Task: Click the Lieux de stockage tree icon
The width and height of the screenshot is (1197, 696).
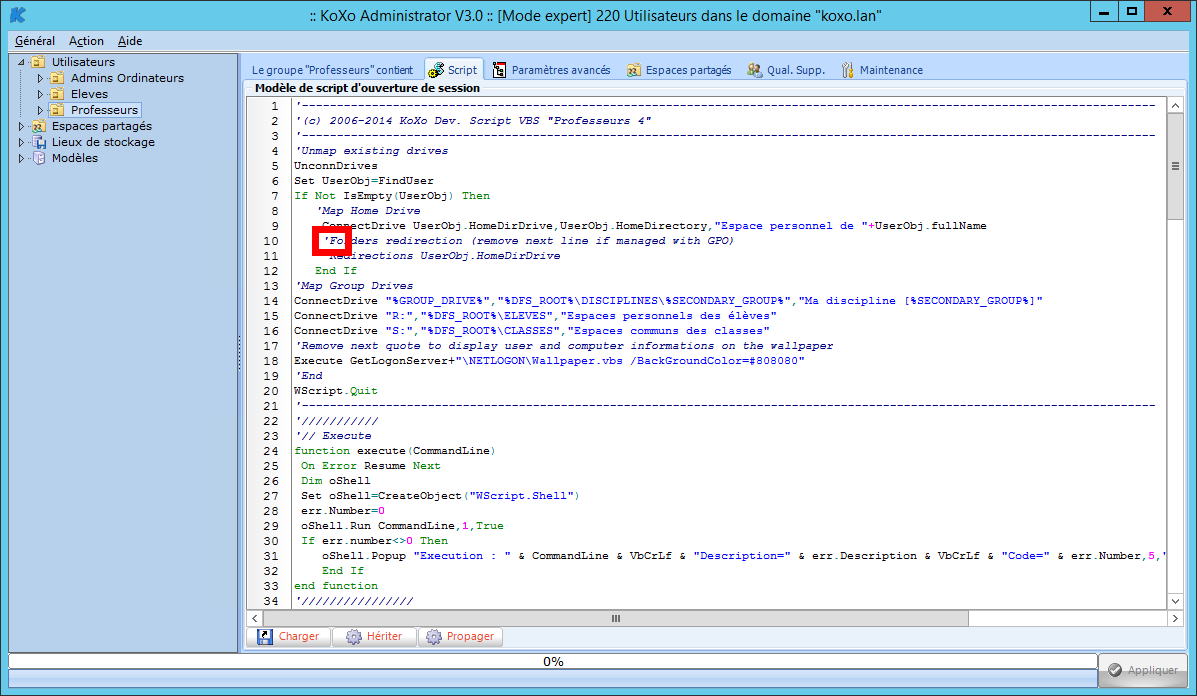Action: click(x=38, y=142)
